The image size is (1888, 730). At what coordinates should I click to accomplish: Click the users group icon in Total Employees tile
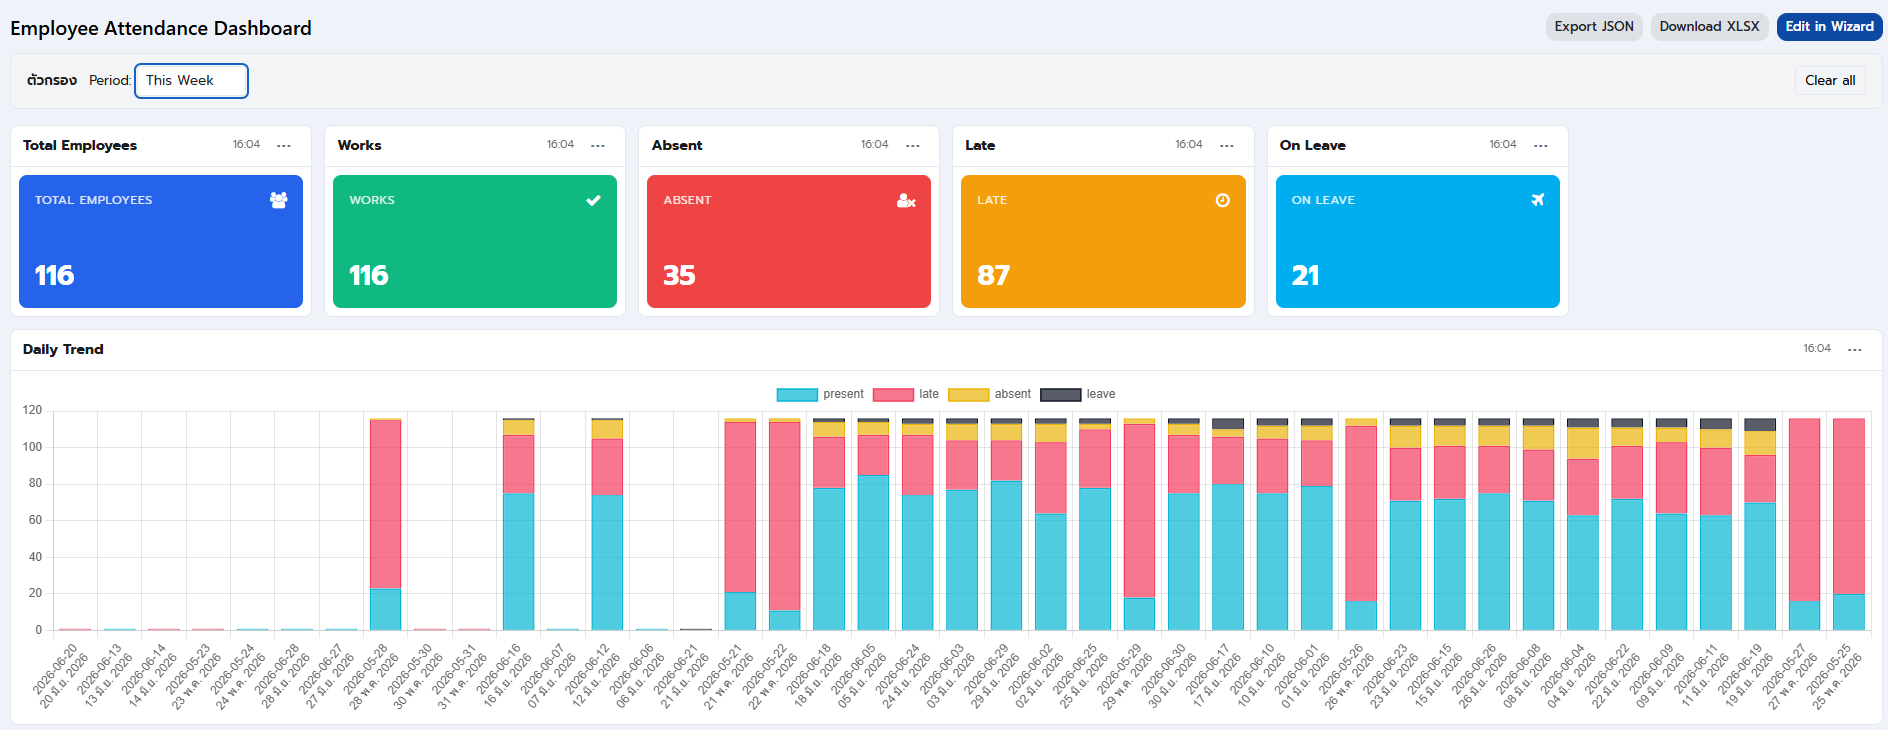(279, 200)
